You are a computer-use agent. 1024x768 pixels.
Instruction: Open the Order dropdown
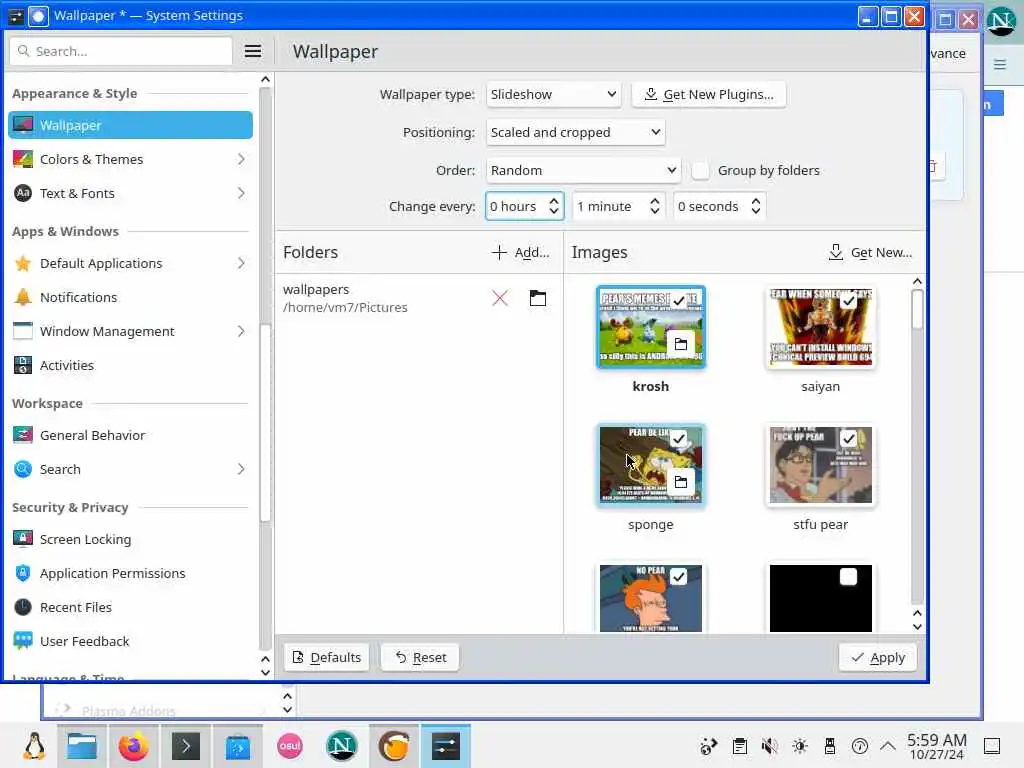point(583,170)
